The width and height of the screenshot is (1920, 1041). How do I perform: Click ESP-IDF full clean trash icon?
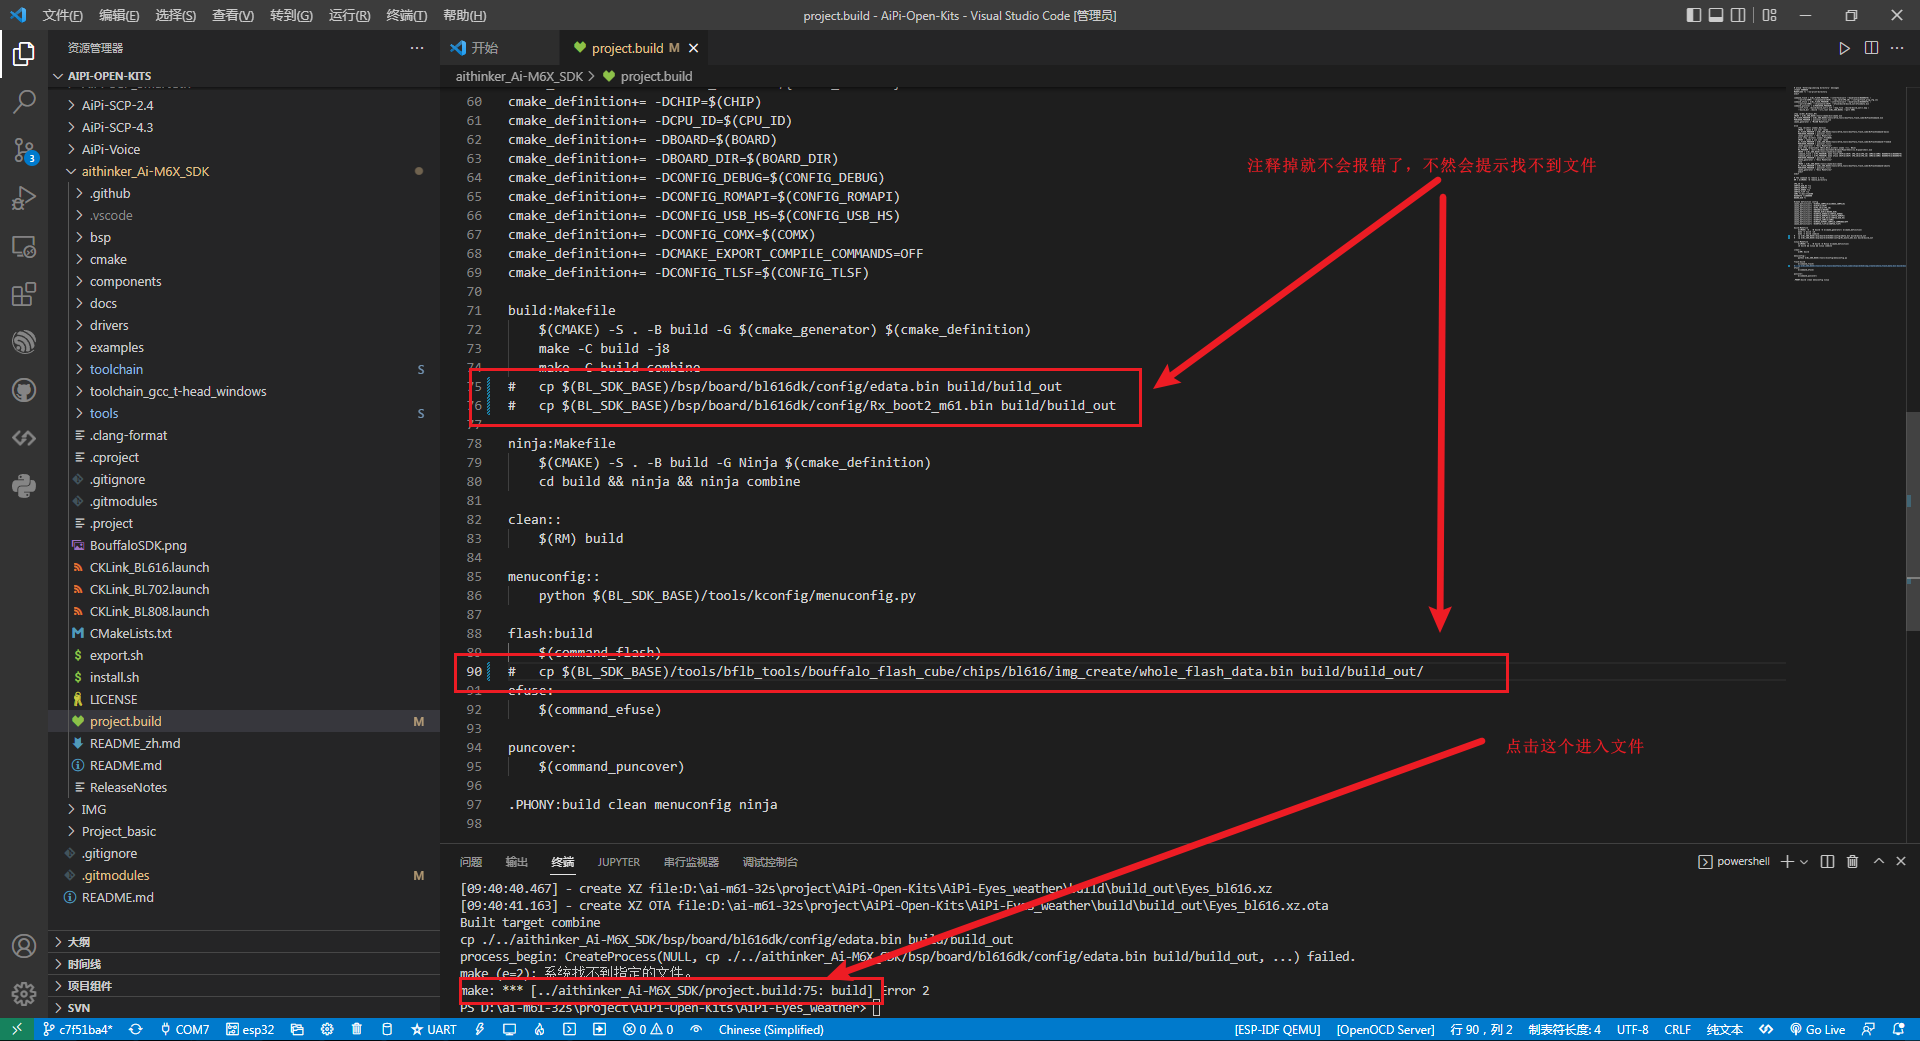tap(357, 1029)
